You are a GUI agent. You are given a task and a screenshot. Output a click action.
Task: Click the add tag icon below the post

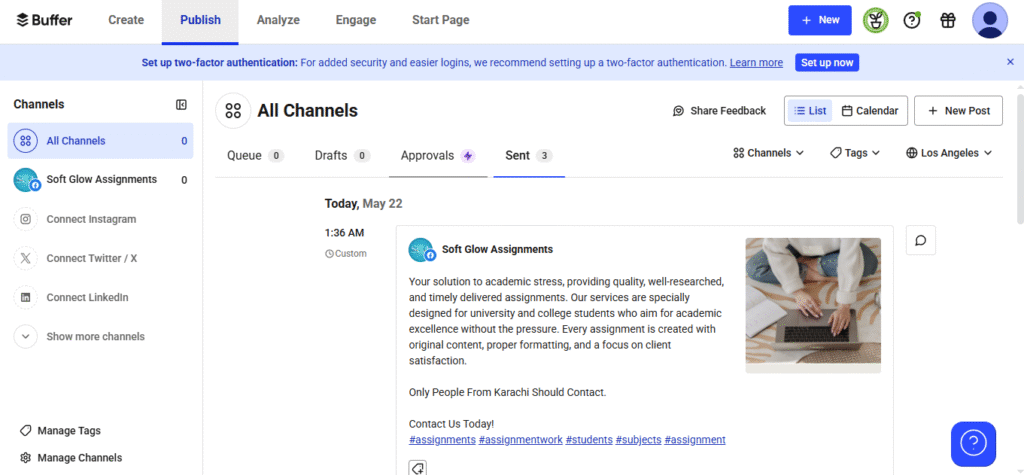[418, 468]
